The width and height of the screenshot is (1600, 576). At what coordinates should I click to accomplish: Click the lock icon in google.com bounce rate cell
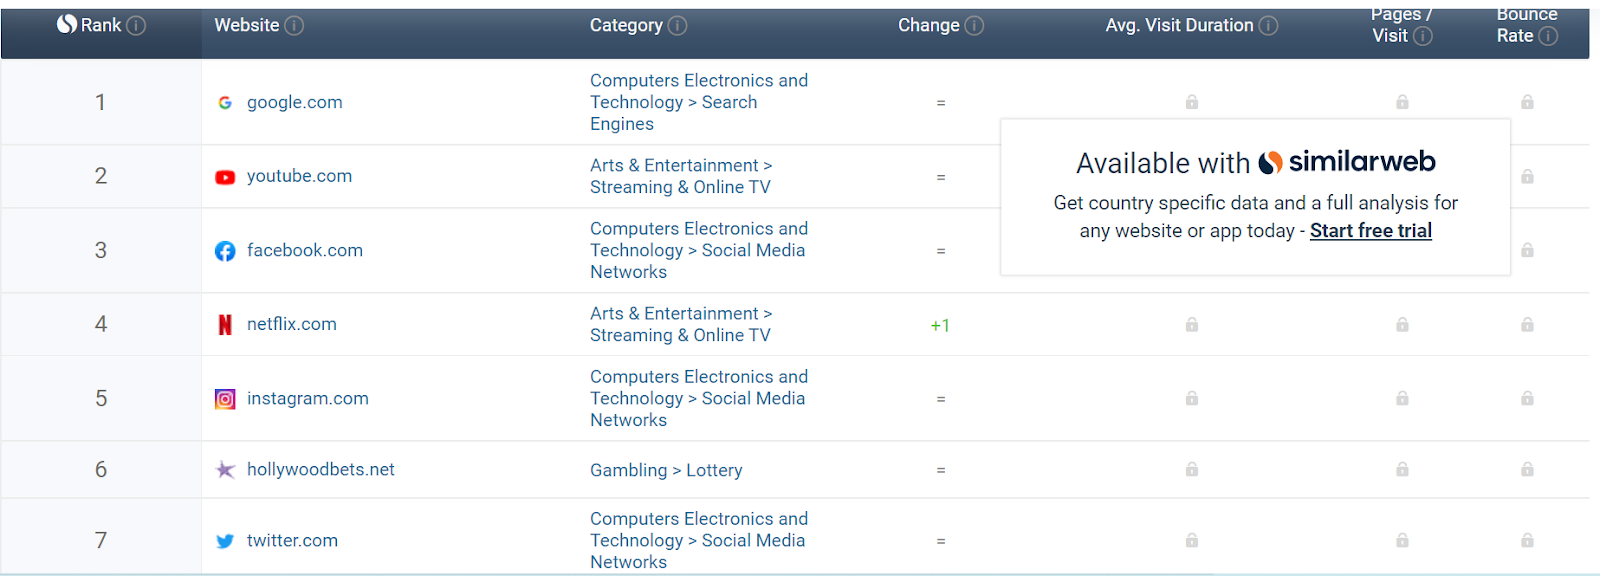(x=1527, y=102)
